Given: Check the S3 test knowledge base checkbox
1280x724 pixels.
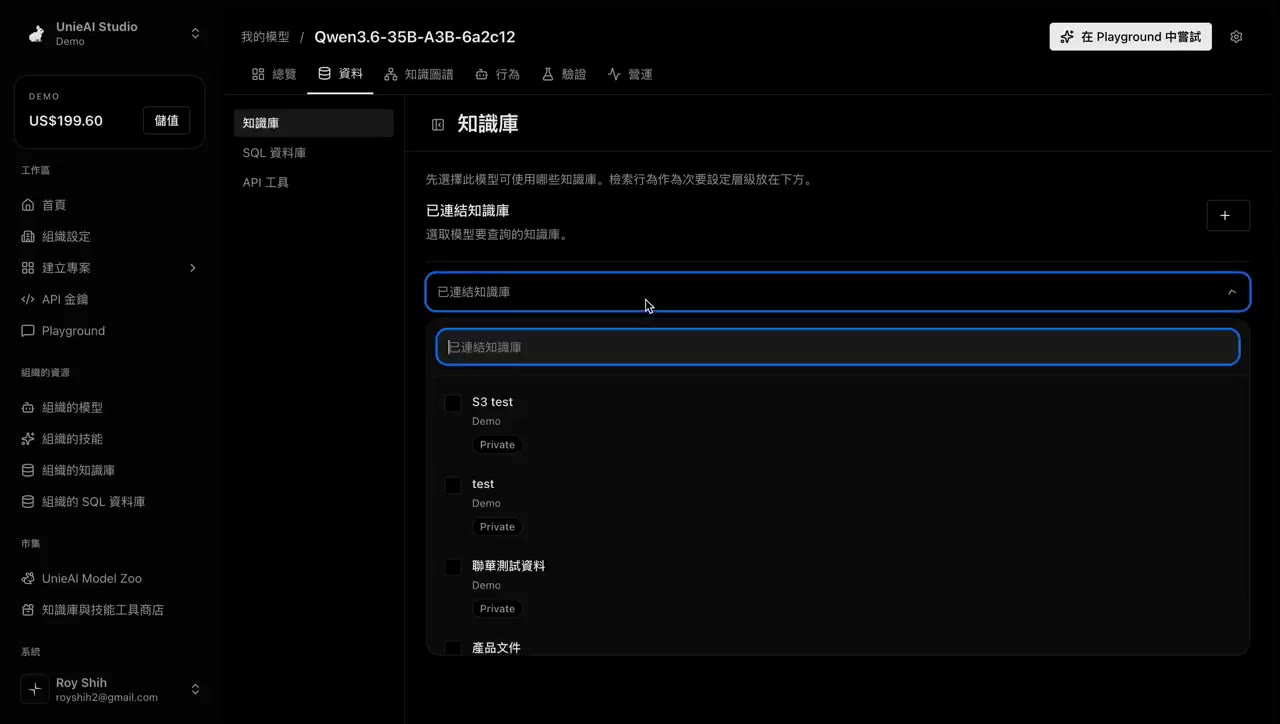Looking at the screenshot, I should click(x=453, y=403).
